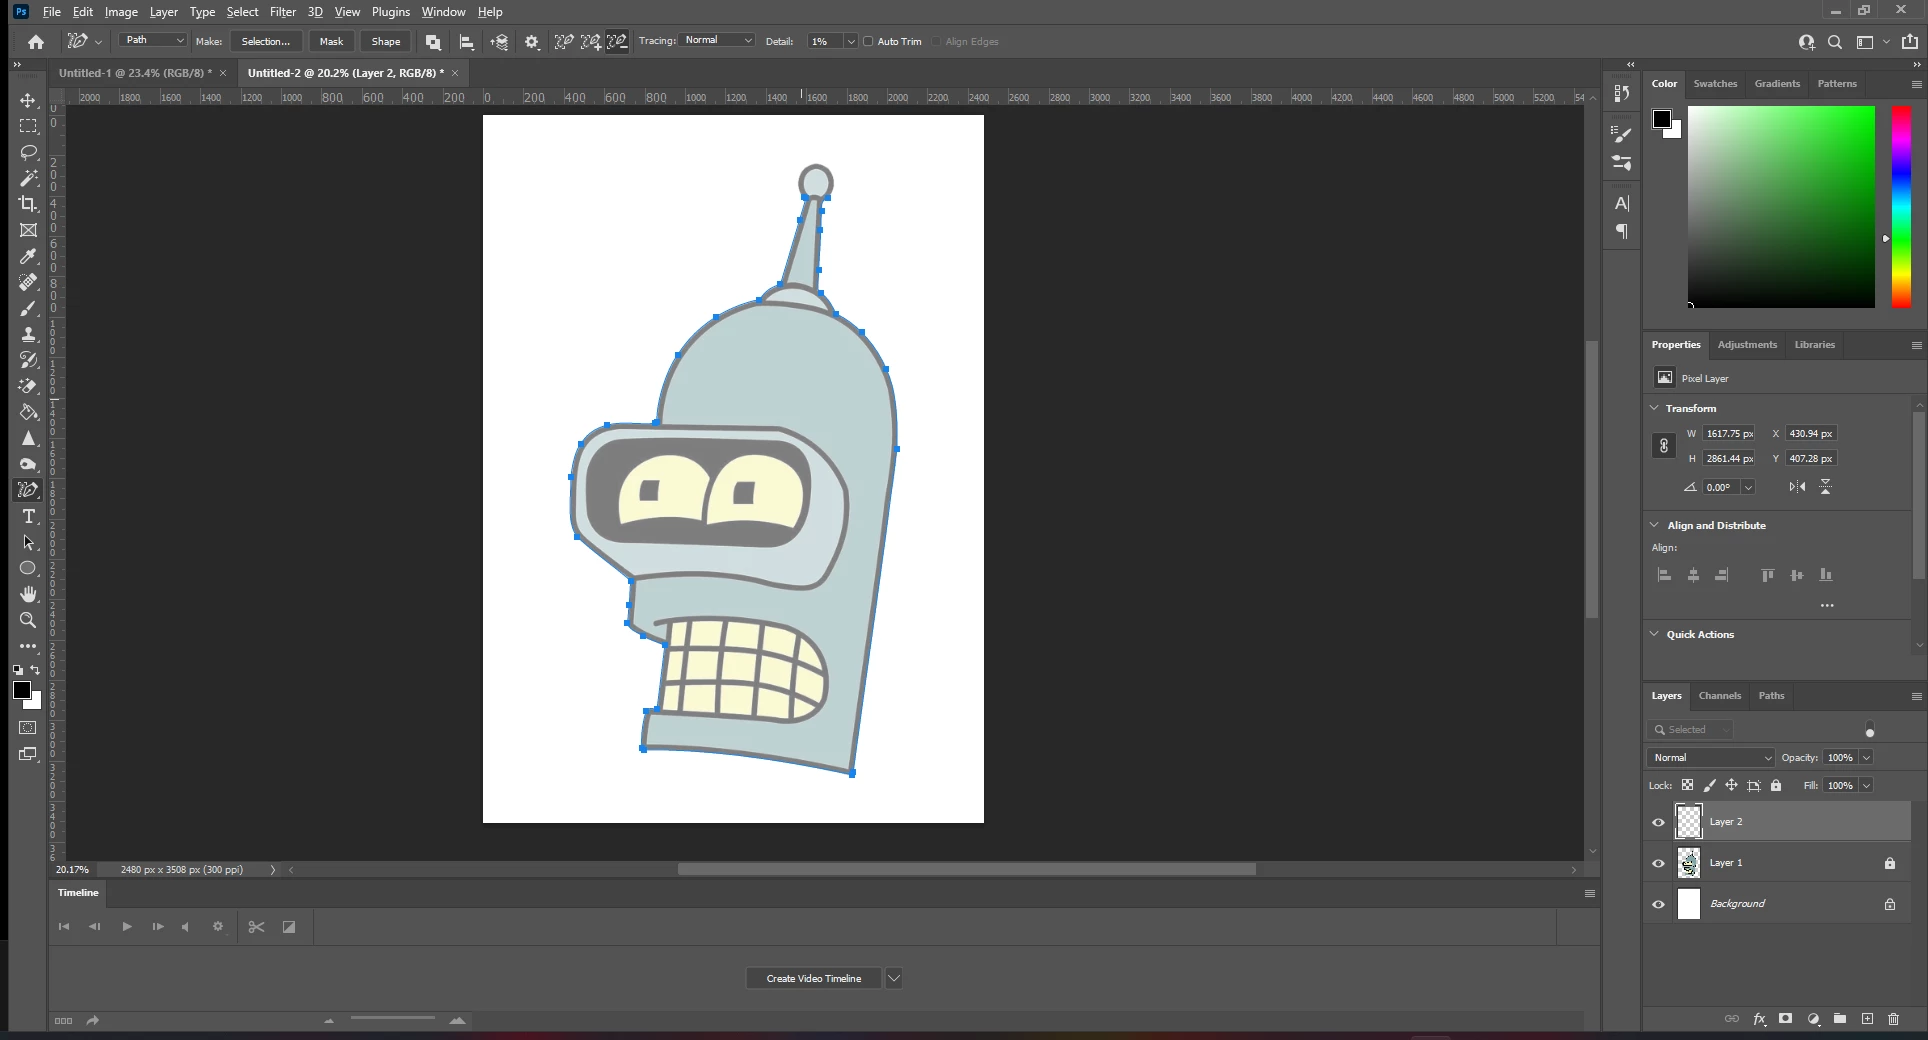1928x1040 pixels.
Task: Open the Detail percentage dropdown
Action: [x=851, y=42]
